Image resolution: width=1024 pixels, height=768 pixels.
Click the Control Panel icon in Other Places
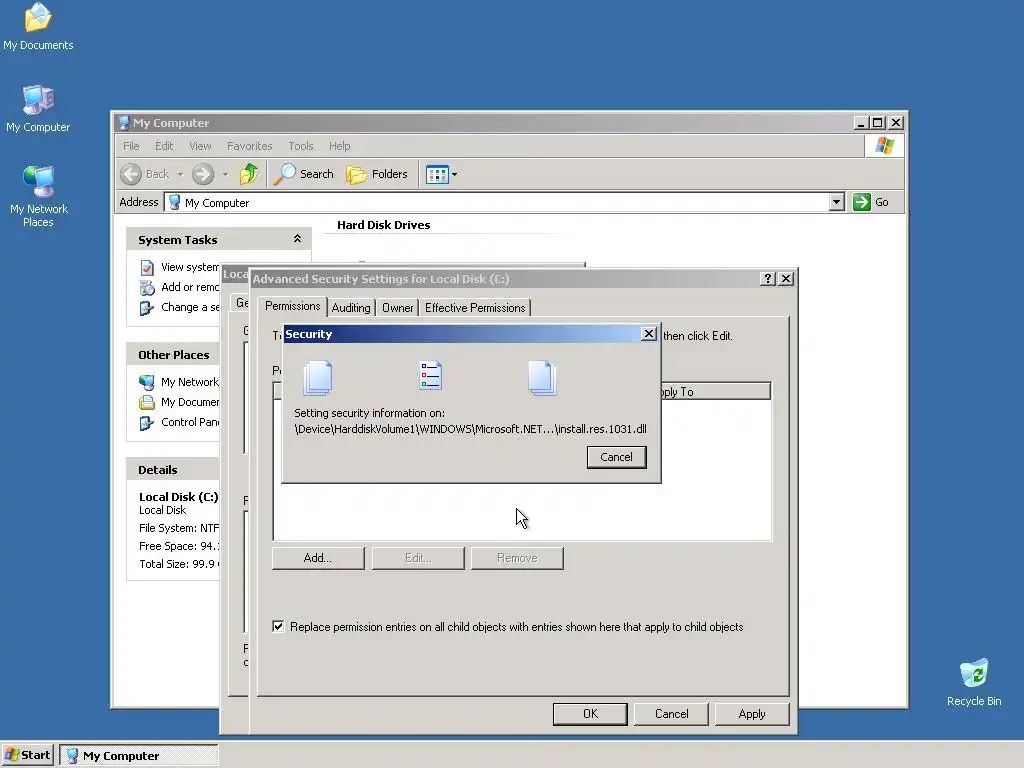point(147,423)
